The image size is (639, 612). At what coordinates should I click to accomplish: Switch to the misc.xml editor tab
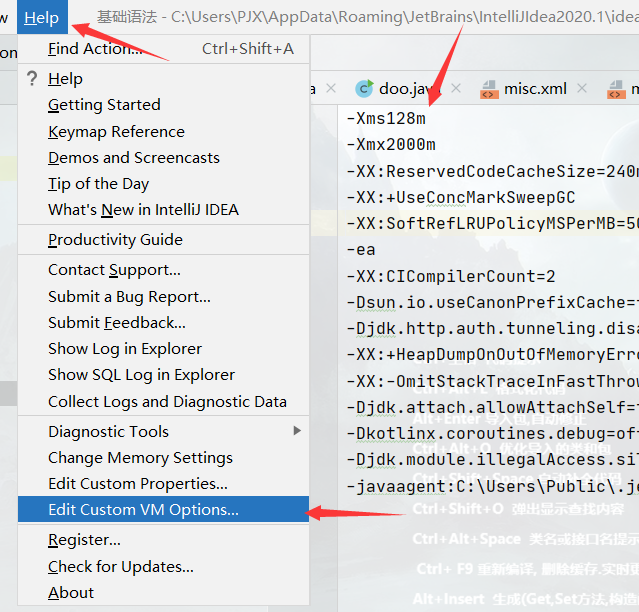[x=535, y=88]
